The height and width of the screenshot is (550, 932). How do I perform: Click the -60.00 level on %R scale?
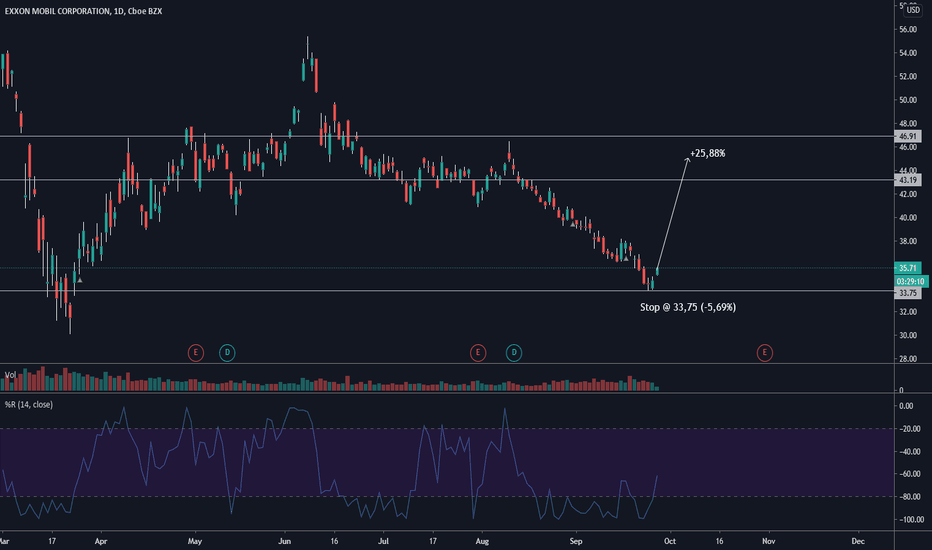click(x=909, y=474)
